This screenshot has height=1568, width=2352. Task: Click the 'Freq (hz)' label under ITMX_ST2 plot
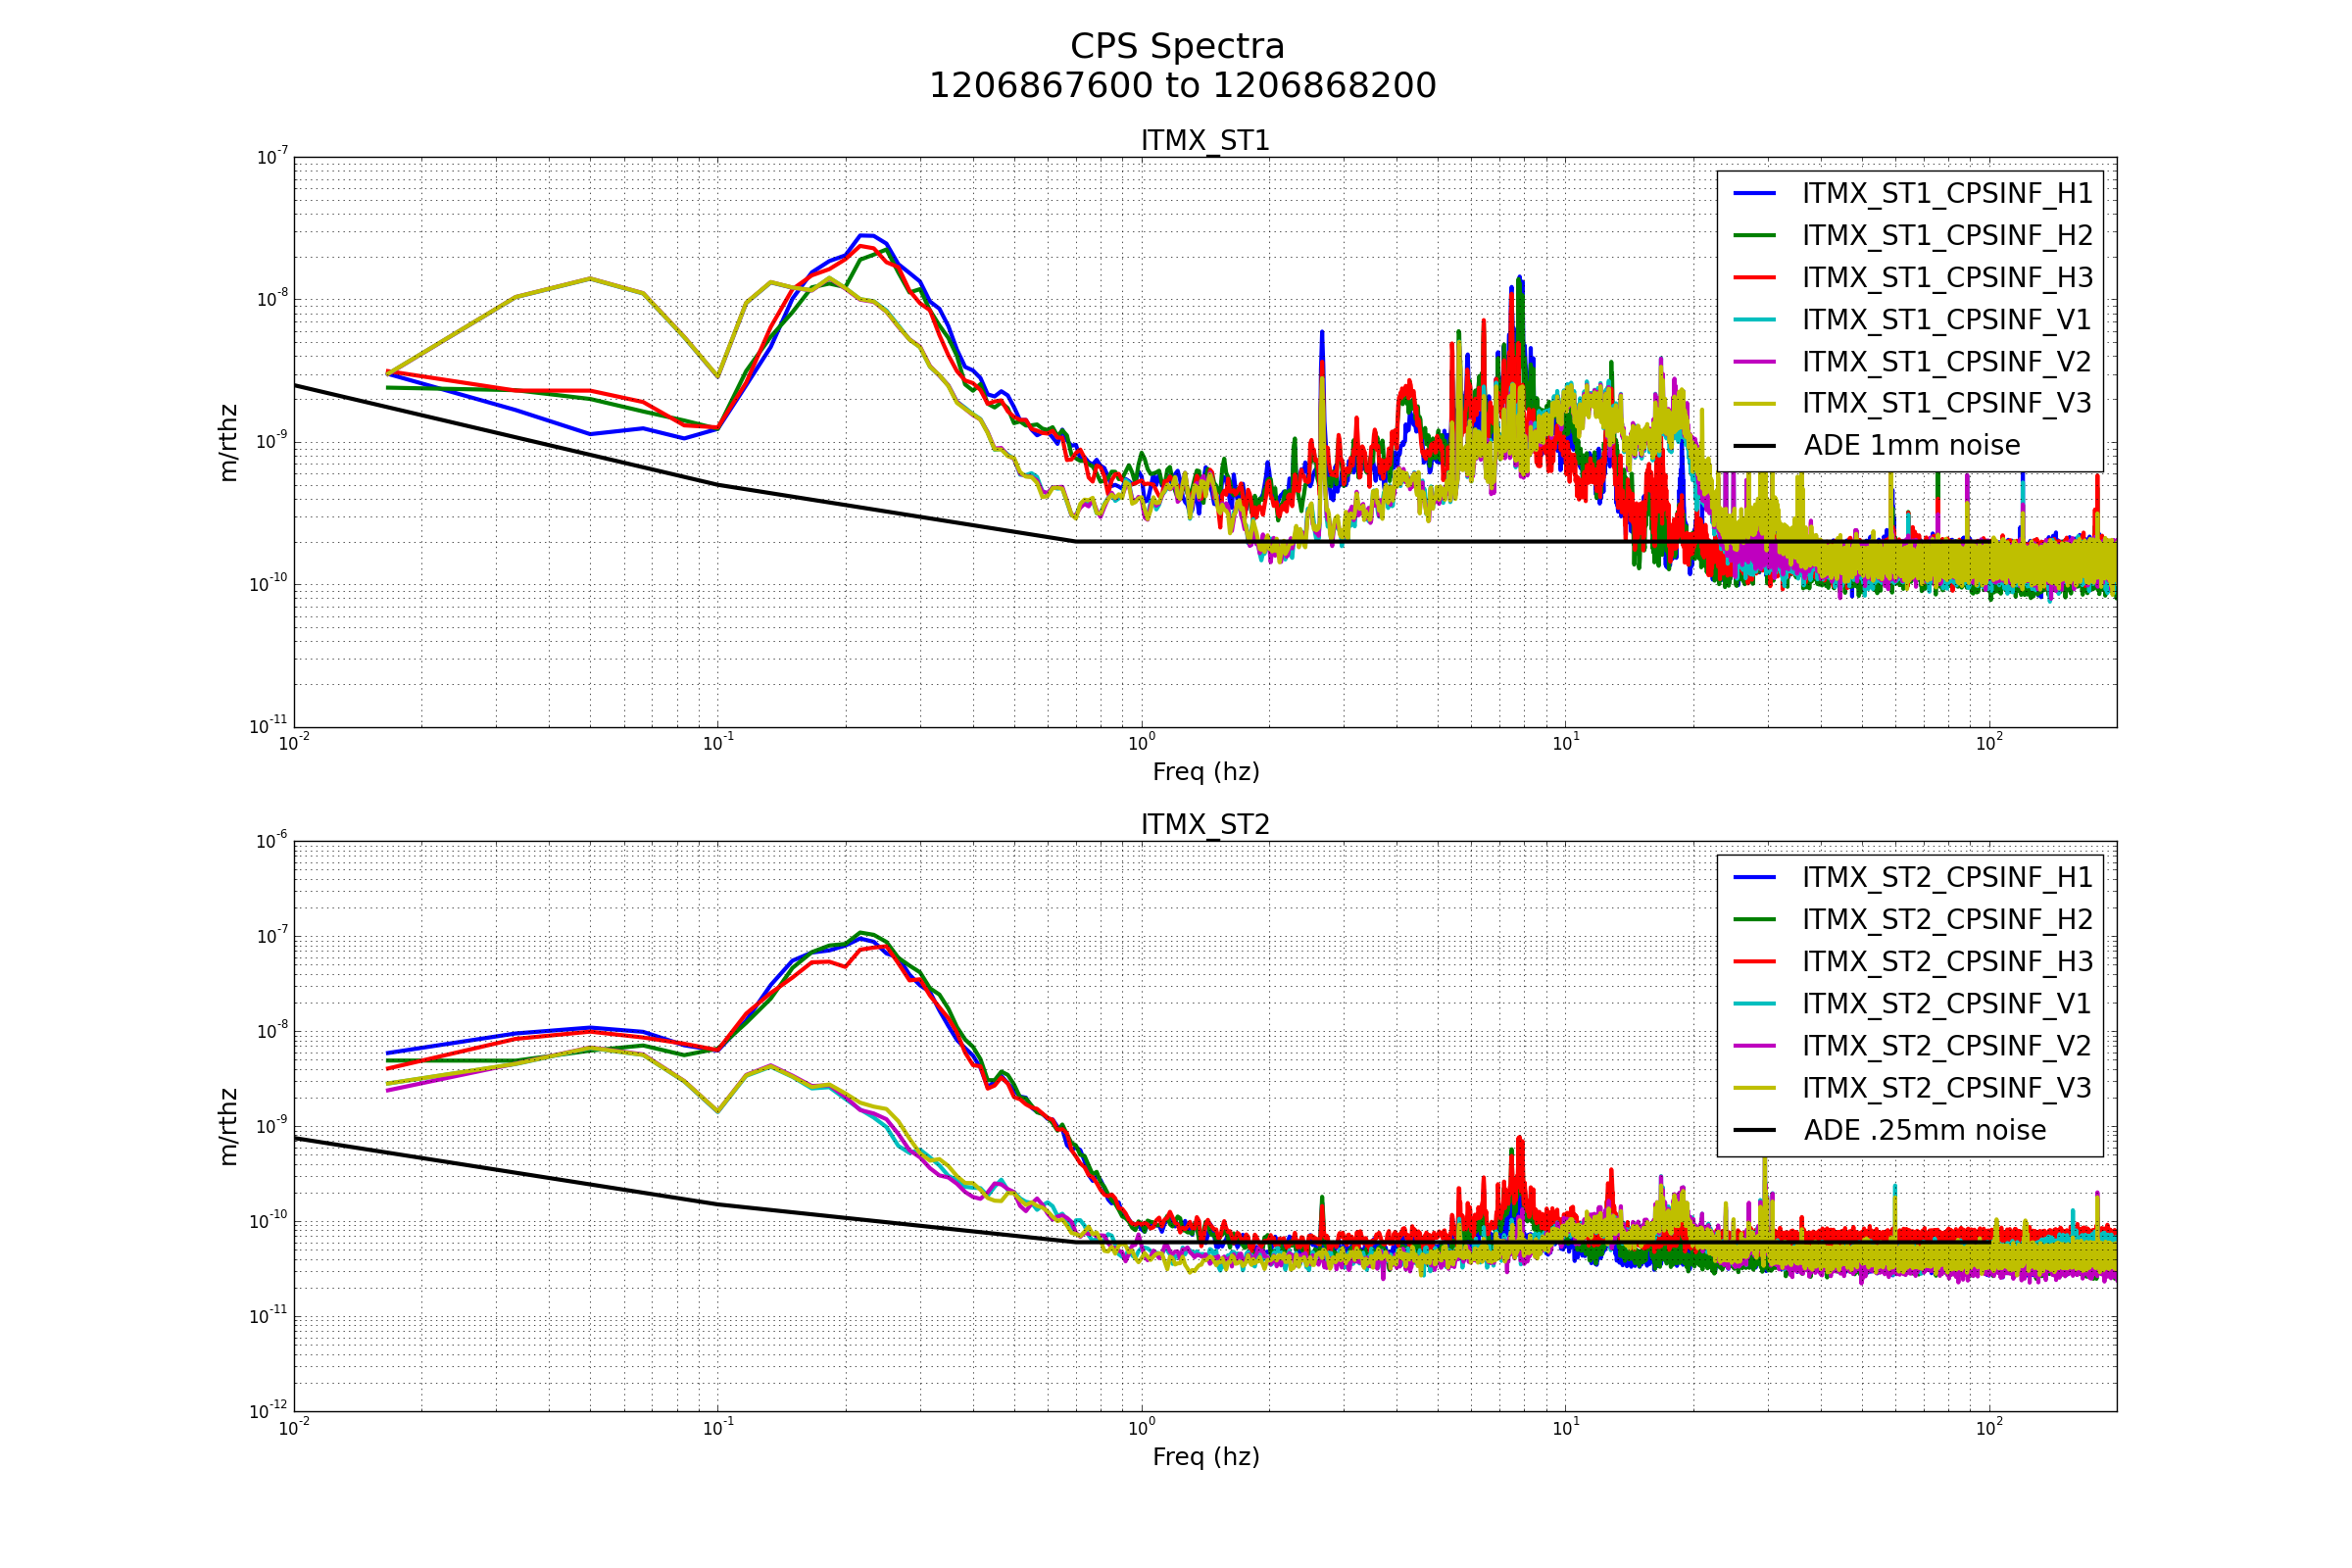[1205, 1457]
